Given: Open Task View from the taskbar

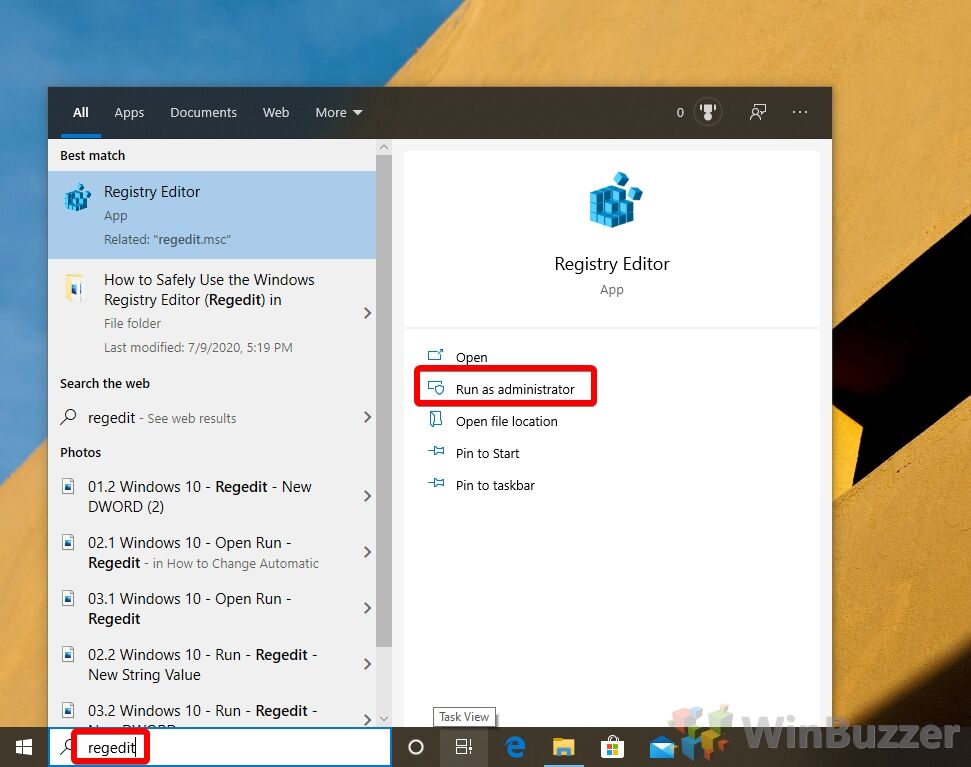Looking at the screenshot, I should (x=463, y=747).
